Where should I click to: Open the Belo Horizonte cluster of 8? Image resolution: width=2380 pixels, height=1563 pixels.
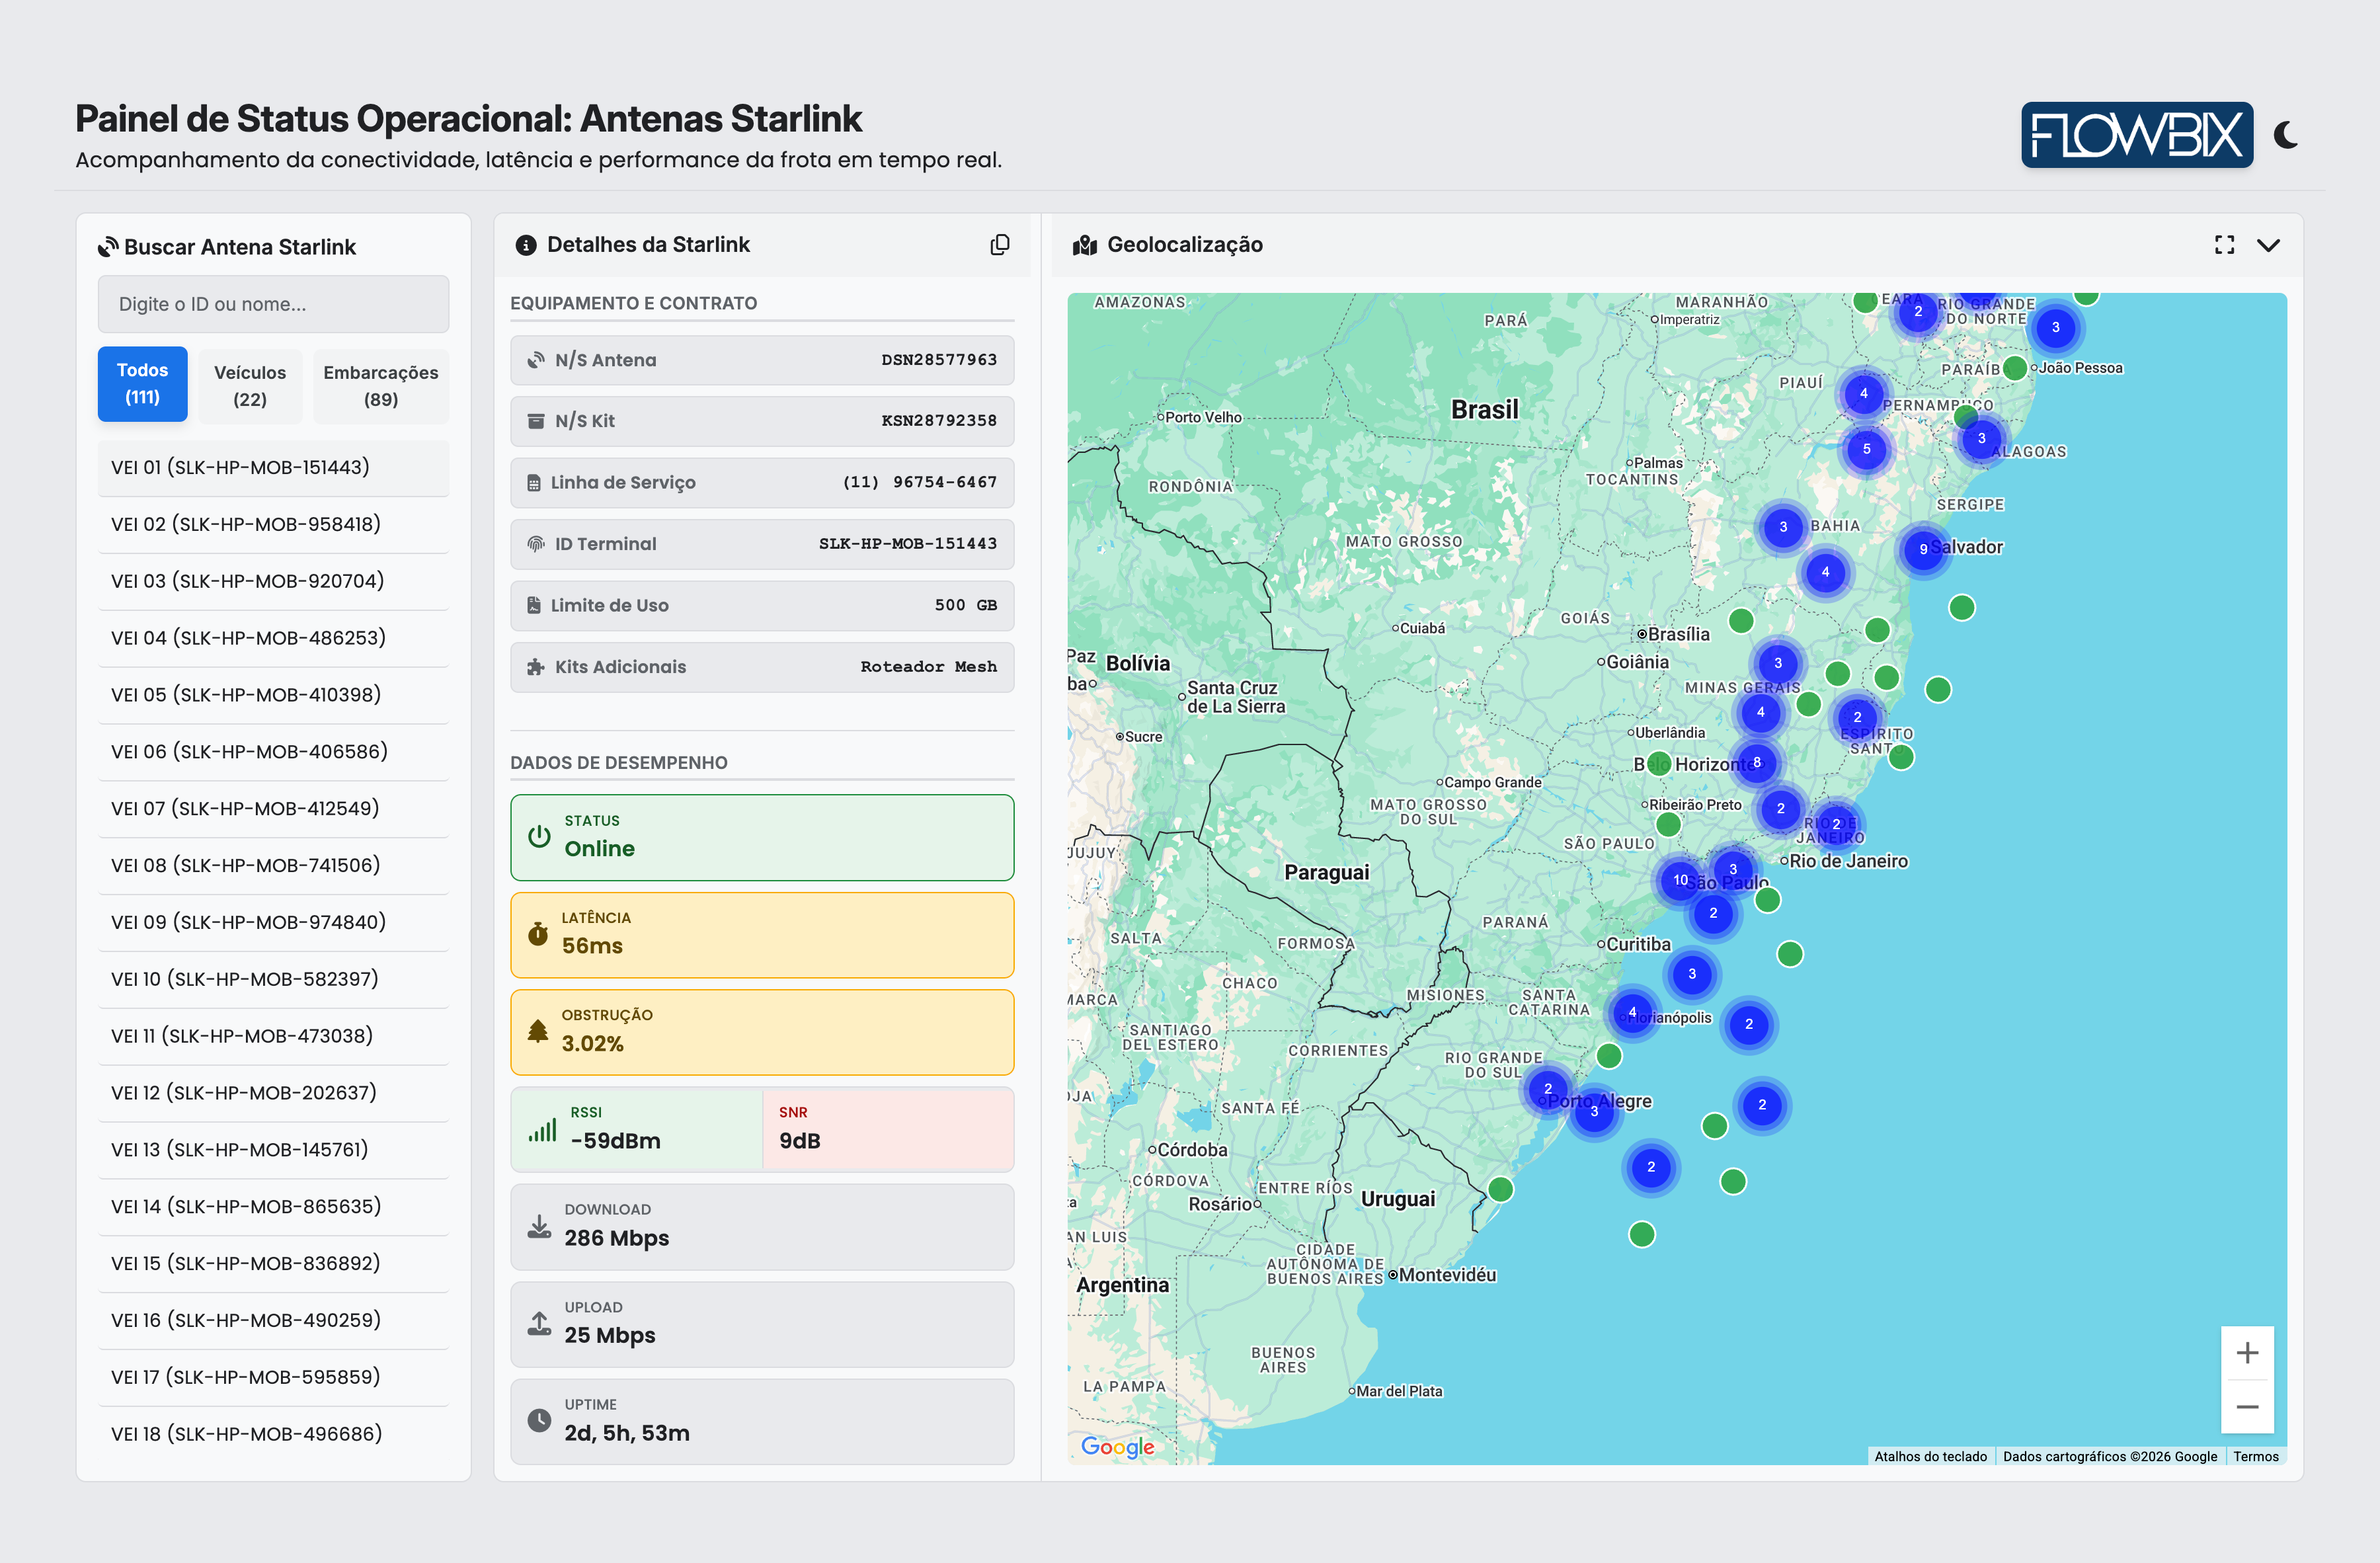1757,763
